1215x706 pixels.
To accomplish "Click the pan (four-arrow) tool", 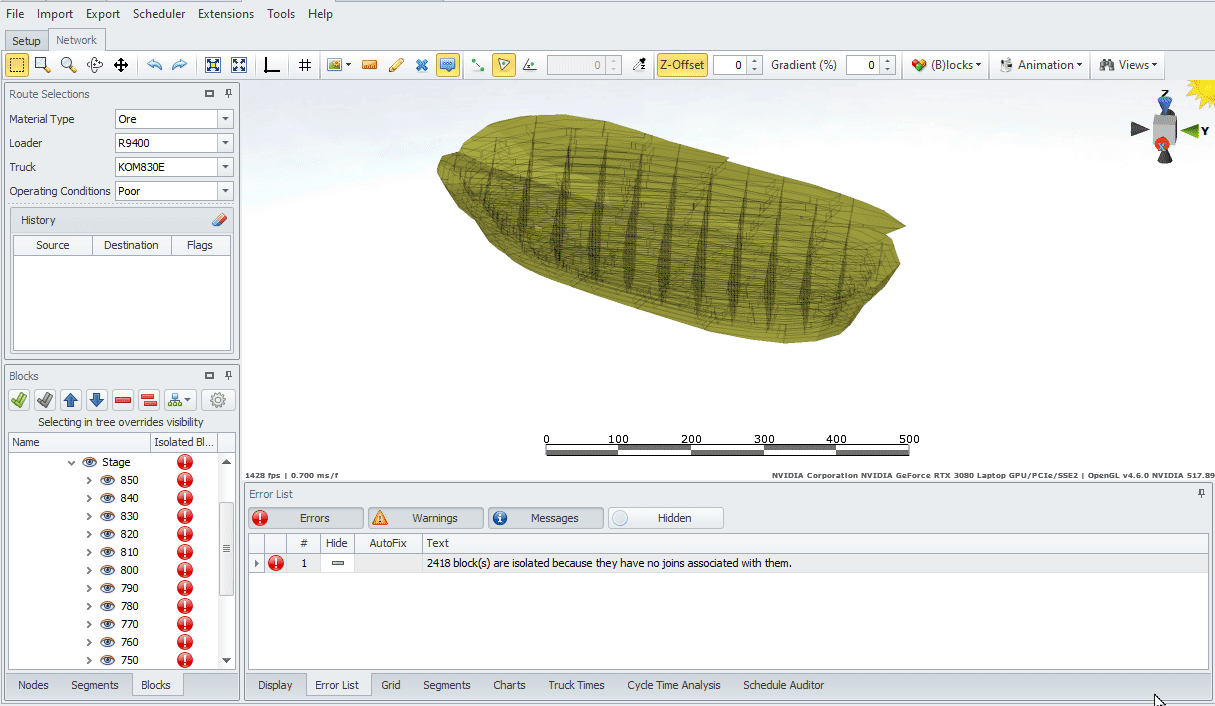I will point(121,65).
